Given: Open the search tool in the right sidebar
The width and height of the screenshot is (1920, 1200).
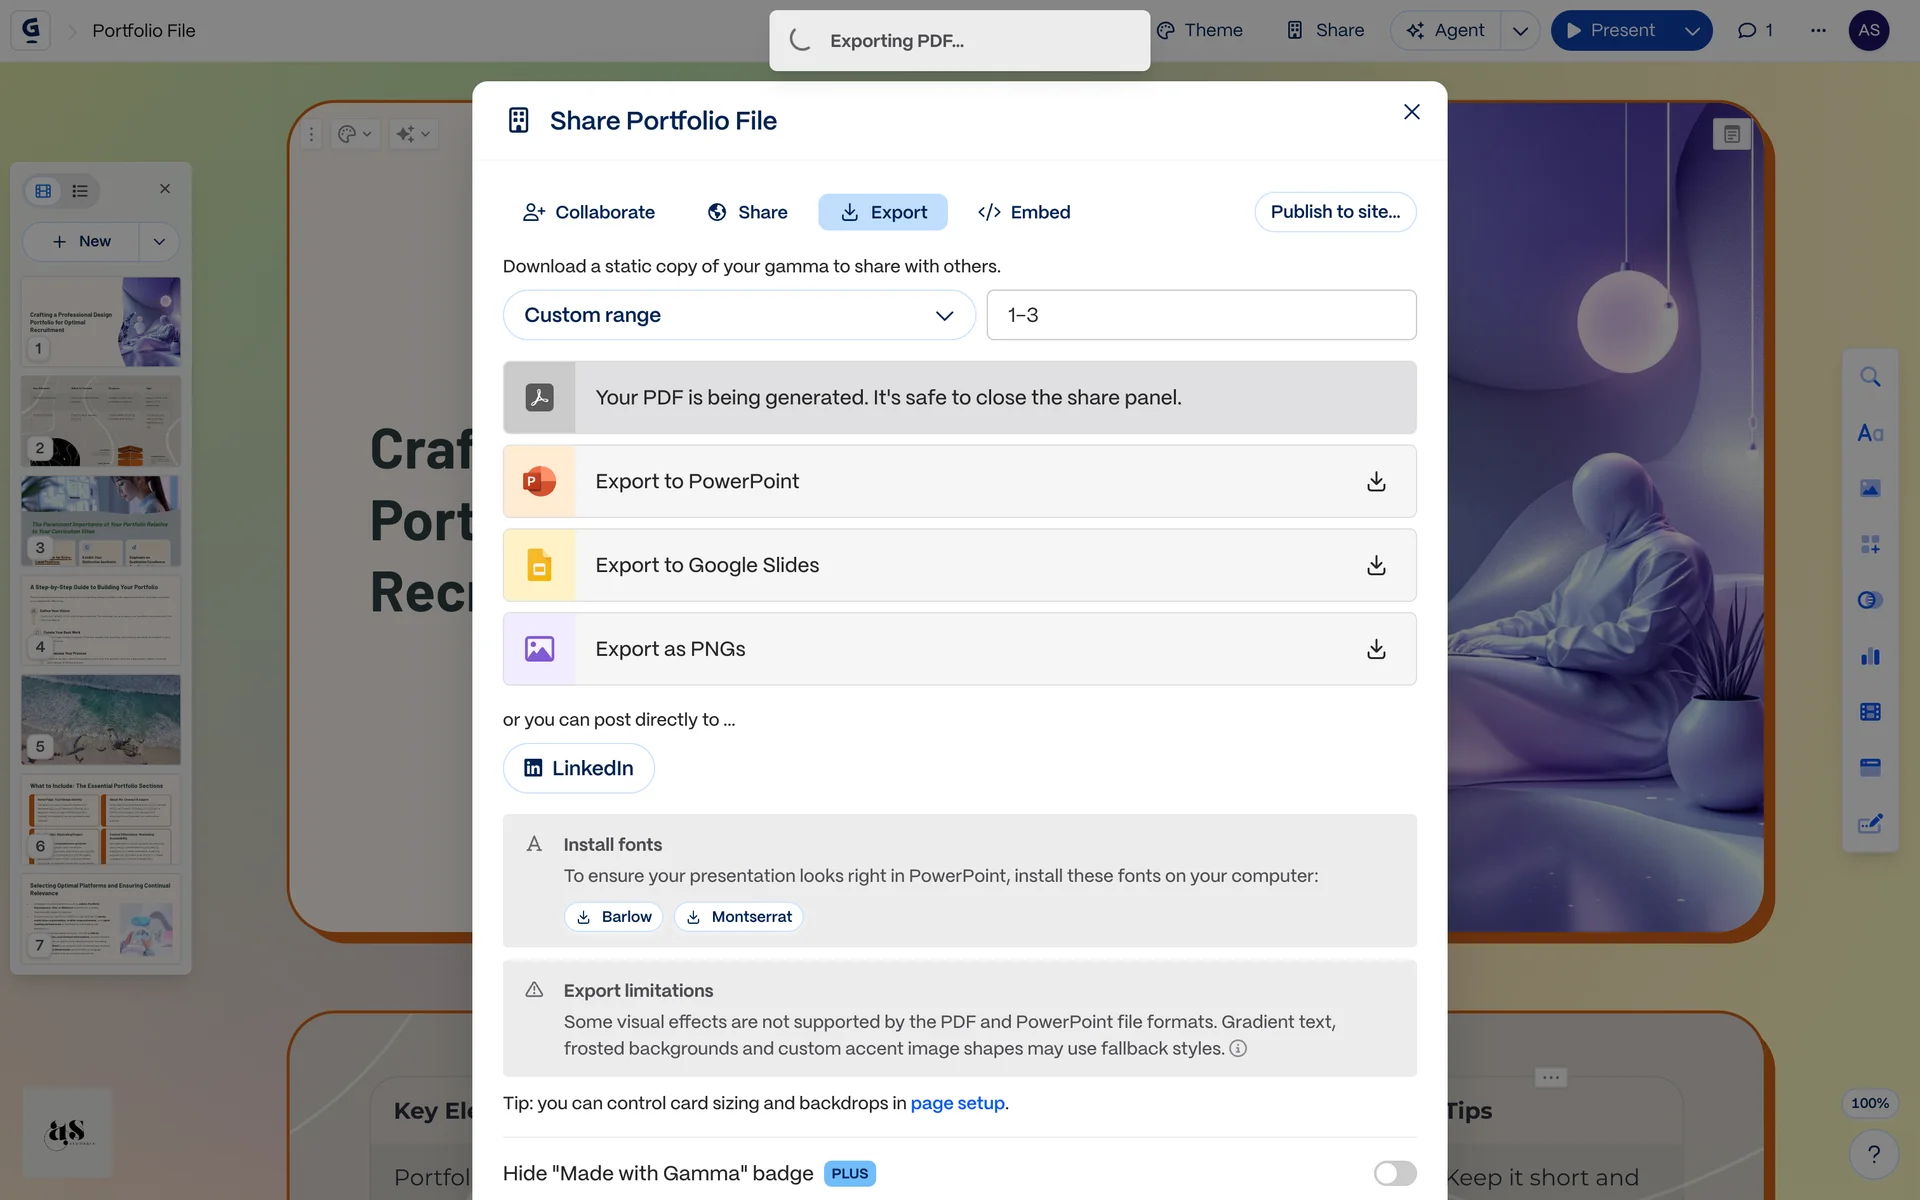Looking at the screenshot, I should tap(1870, 377).
